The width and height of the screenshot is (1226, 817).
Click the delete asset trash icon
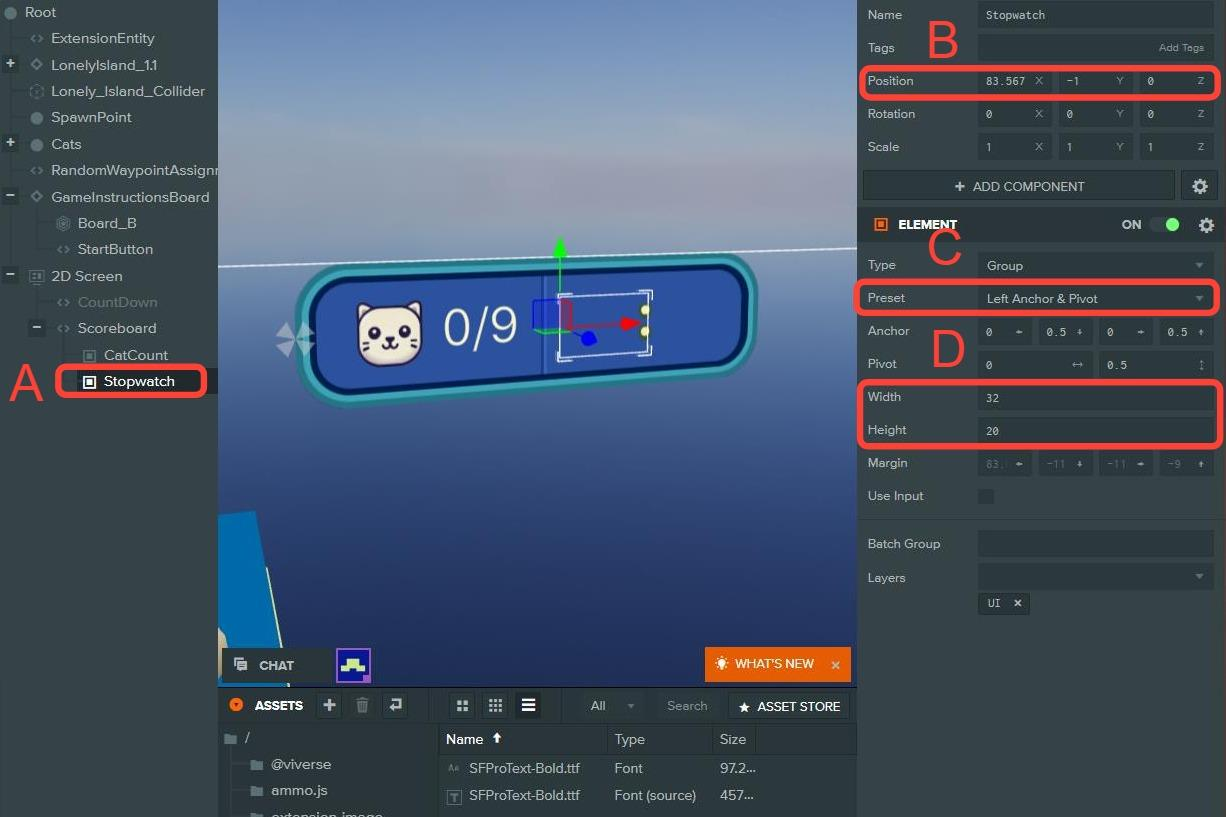point(362,706)
